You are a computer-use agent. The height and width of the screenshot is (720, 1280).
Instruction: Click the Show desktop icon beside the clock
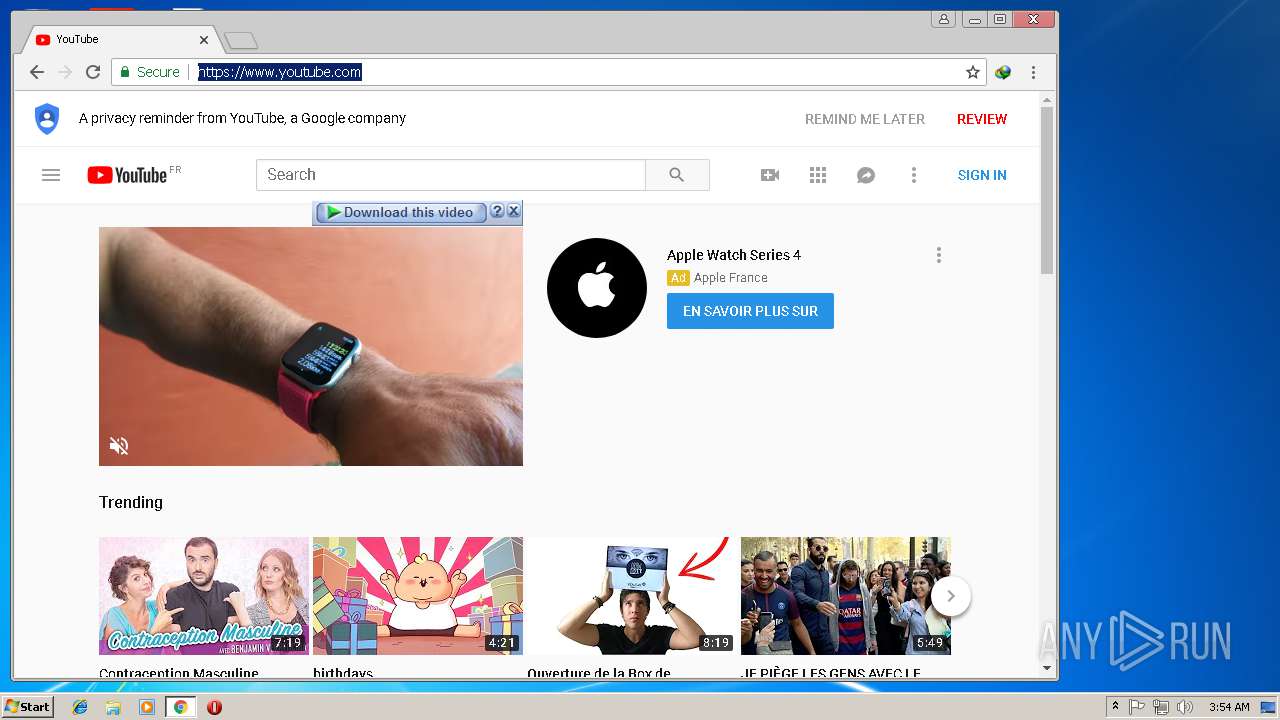pyautogui.click(x=1268, y=707)
